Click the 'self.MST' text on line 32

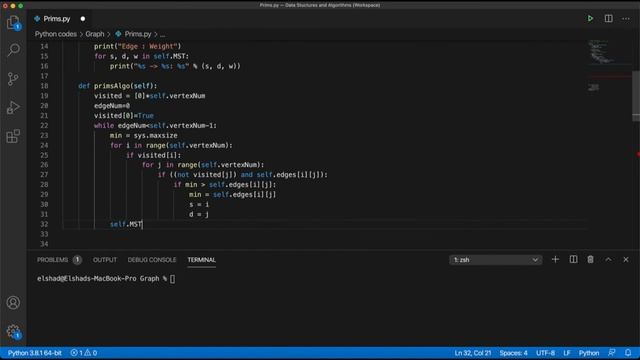(x=126, y=224)
